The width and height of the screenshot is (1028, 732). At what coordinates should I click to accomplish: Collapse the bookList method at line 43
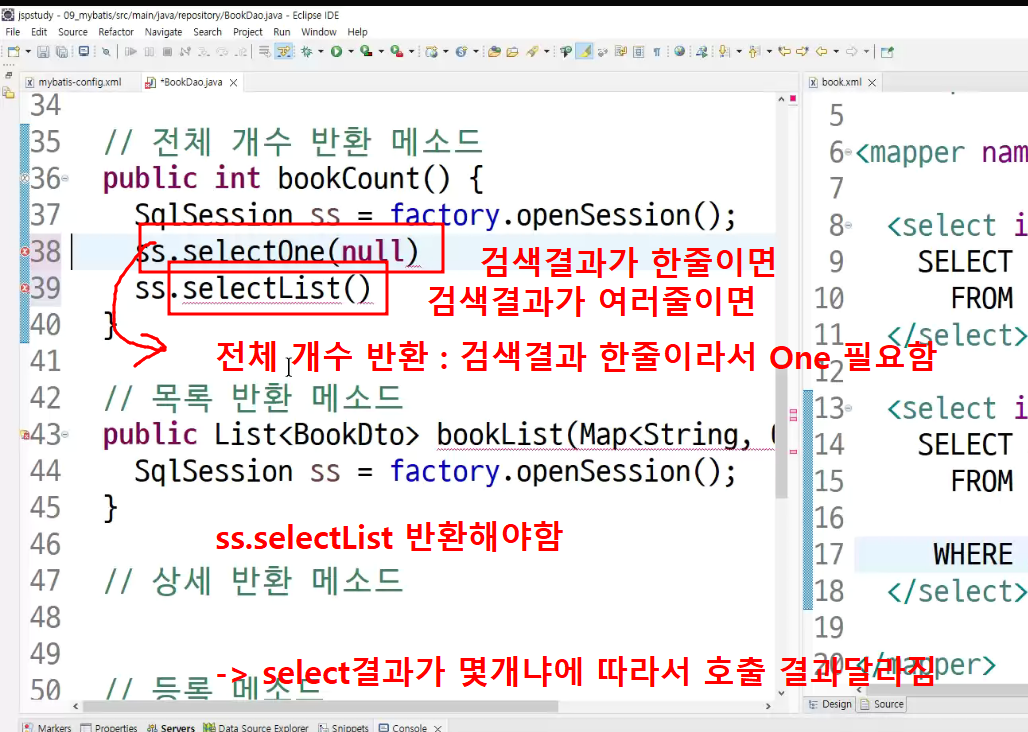65,434
